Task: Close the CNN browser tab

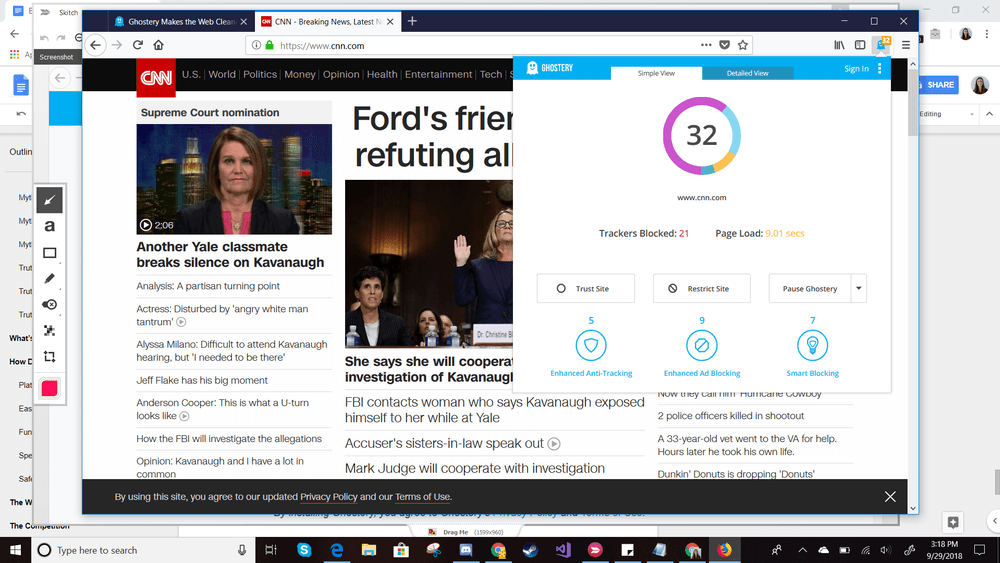Action: [390, 22]
